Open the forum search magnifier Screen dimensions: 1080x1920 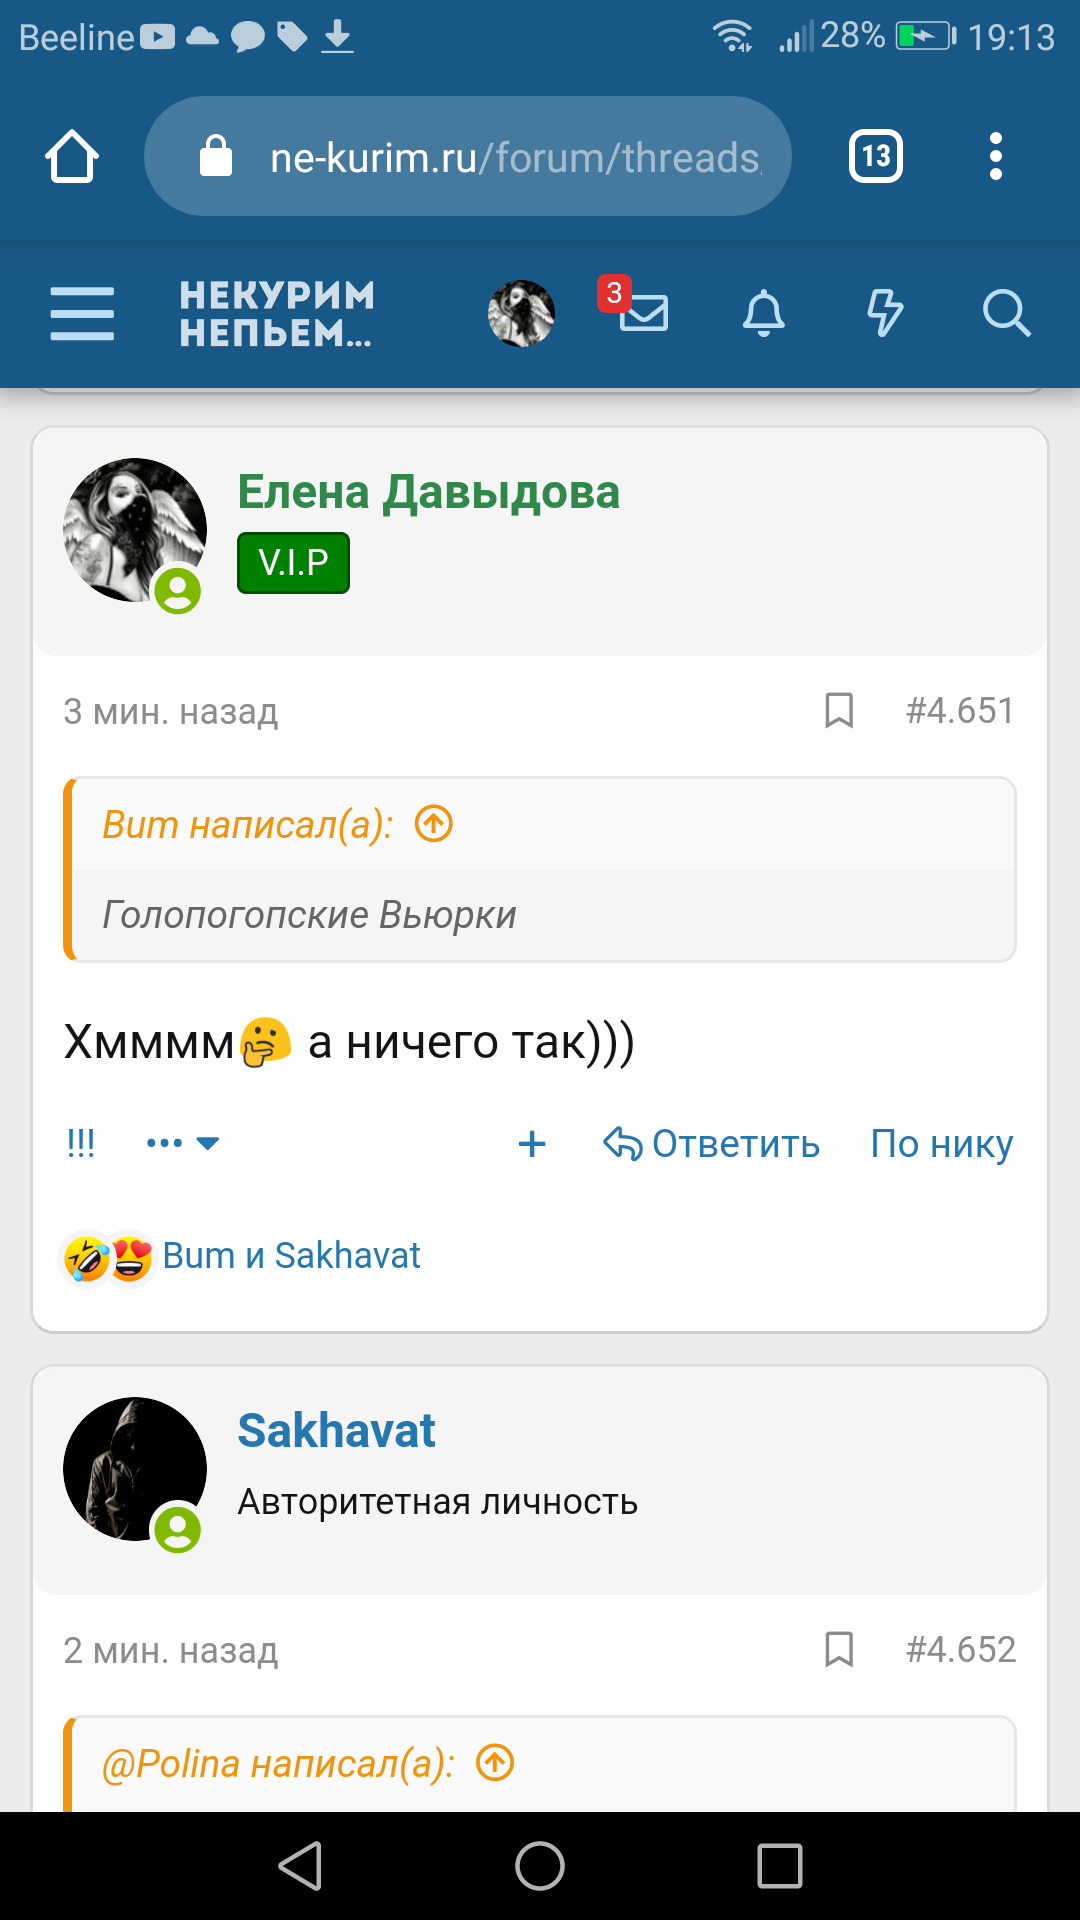1005,313
